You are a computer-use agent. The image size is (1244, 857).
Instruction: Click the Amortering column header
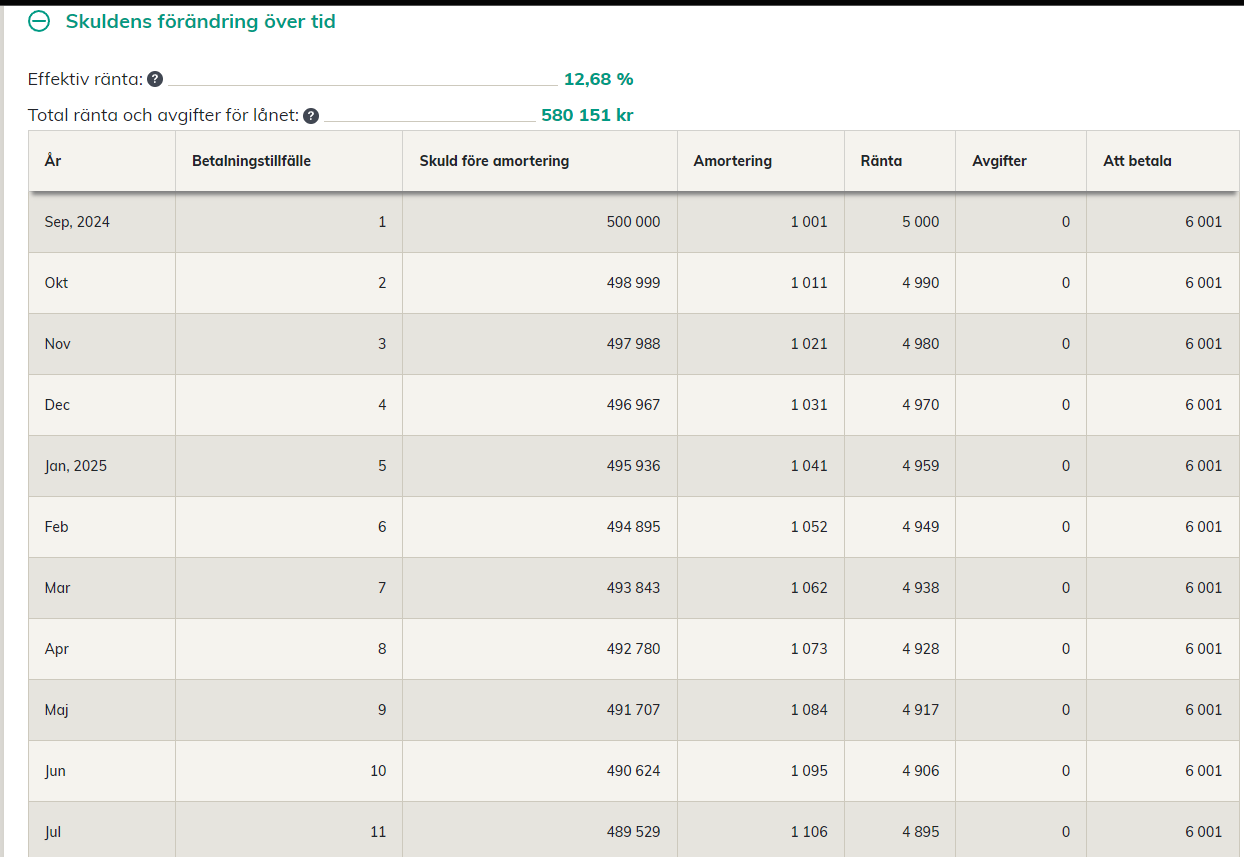tap(732, 161)
